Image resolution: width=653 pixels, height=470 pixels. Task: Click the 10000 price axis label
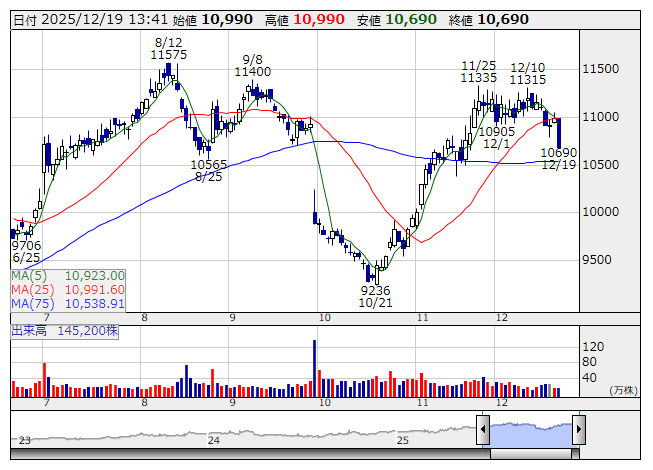click(601, 212)
